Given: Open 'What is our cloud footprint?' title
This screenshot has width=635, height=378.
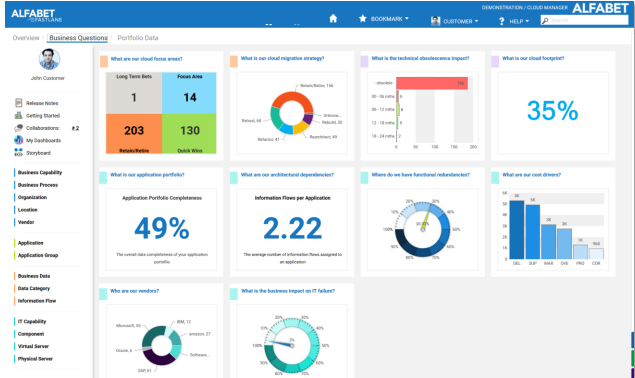Looking at the screenshot, I should 533,58.
